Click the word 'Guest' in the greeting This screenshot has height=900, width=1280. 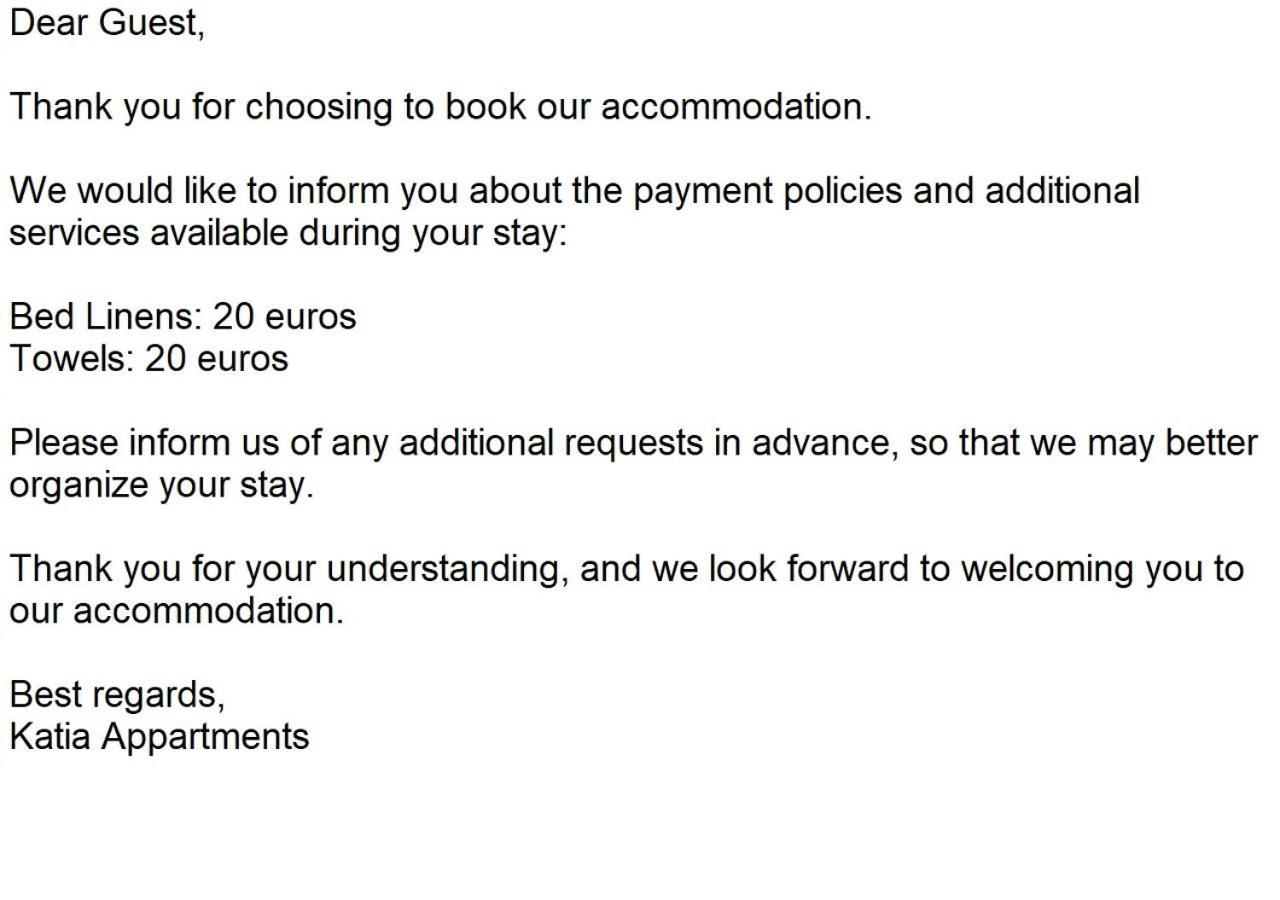tap(147, 22)
